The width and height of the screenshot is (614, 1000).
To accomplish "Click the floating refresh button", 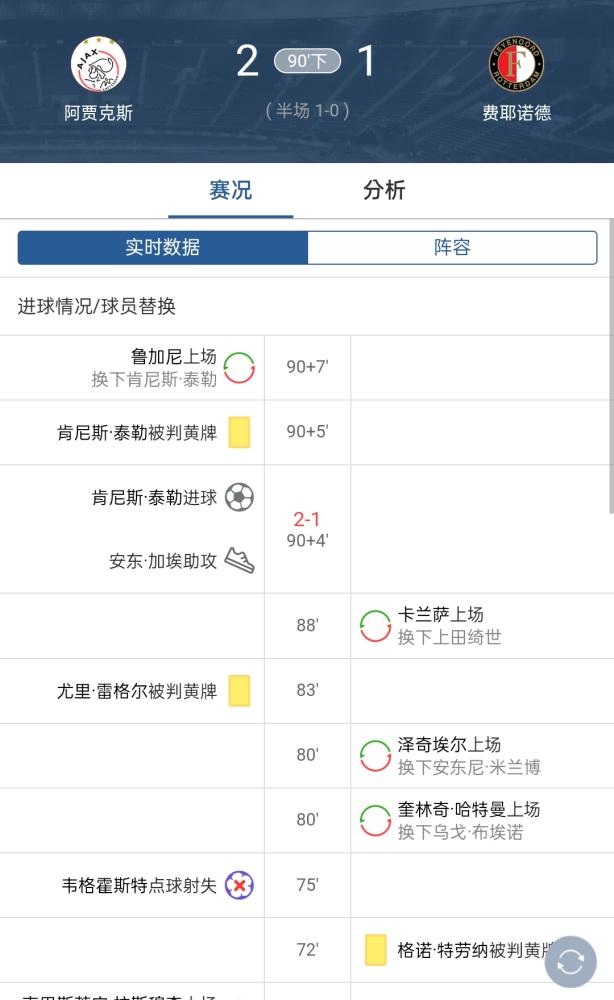I will coord(571,962).
